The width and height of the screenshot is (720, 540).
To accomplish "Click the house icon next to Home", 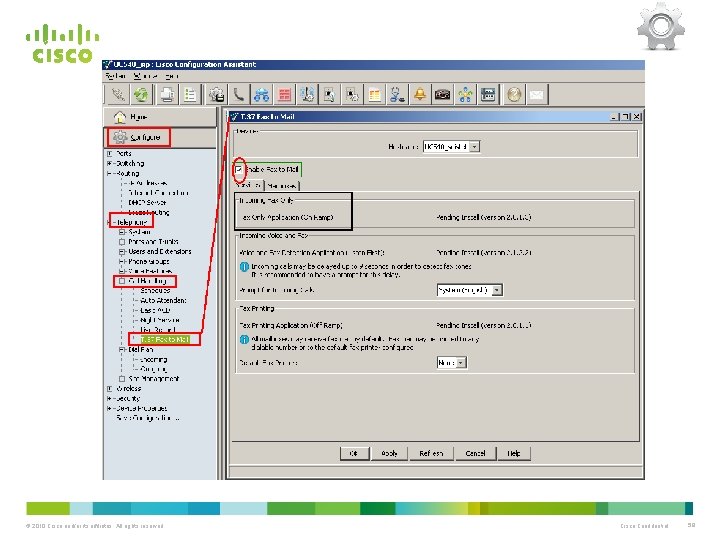I will pyautogui.click(x=120, y=118).
